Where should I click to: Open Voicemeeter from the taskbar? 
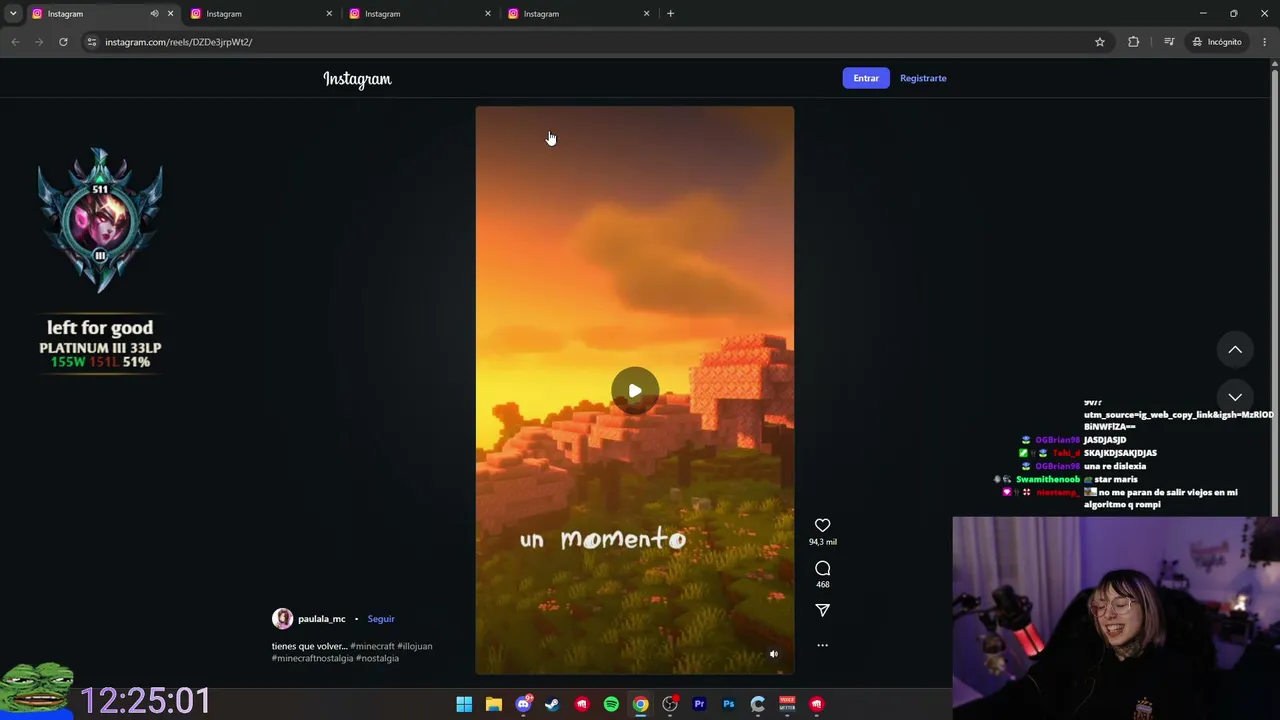click(787, 704)
